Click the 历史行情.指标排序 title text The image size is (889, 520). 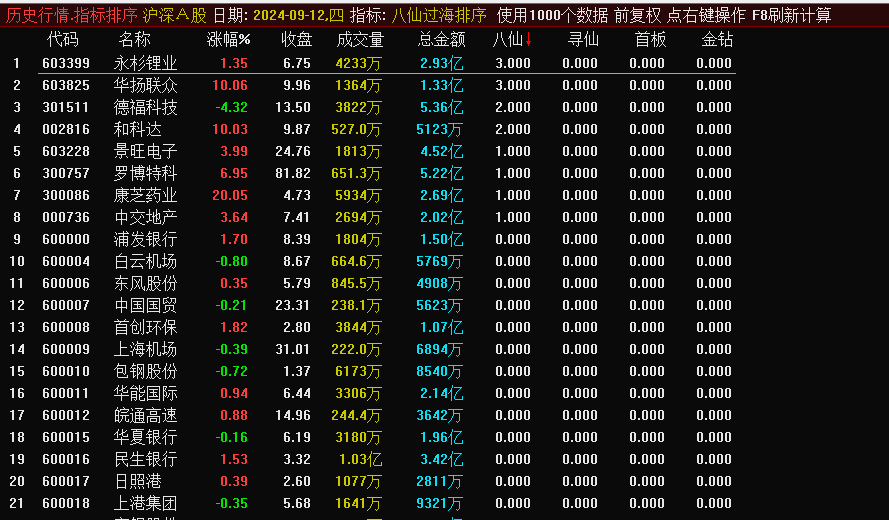point(71,15)
